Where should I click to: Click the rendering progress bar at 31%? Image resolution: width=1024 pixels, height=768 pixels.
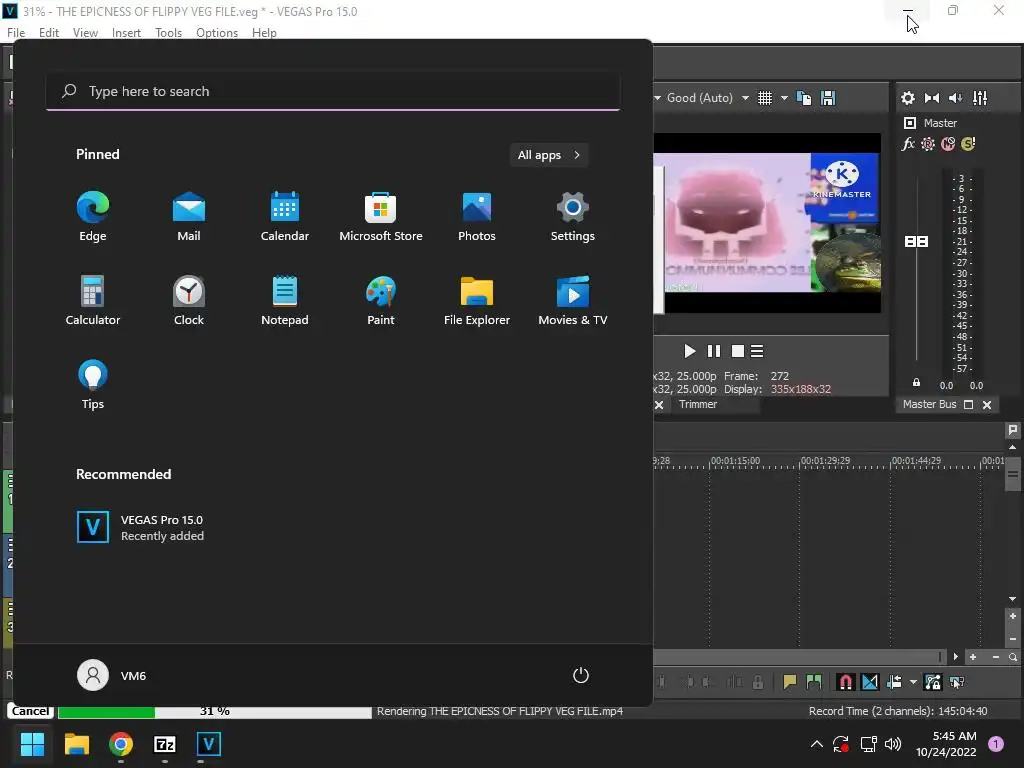215,711
